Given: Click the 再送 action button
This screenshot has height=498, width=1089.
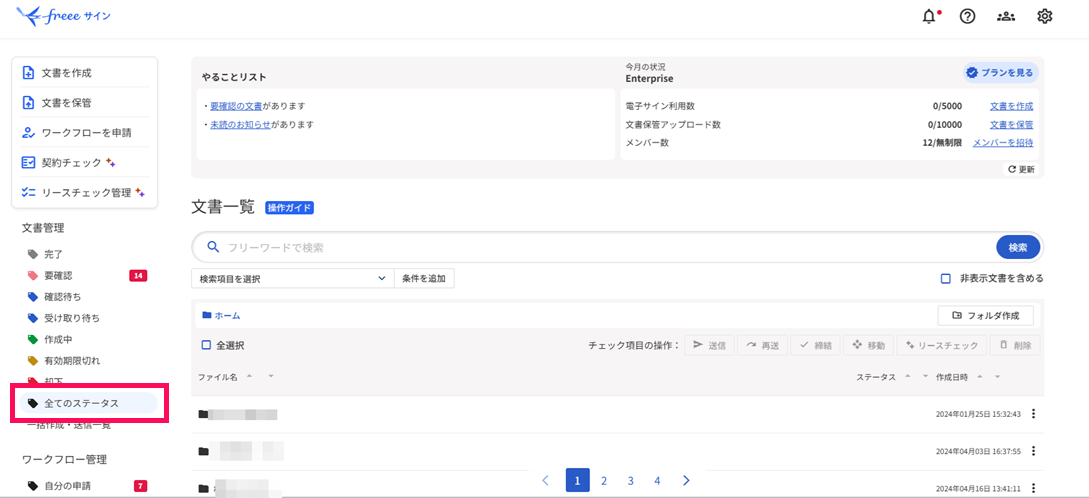Looking at the screenshot, I should point(763,345).
